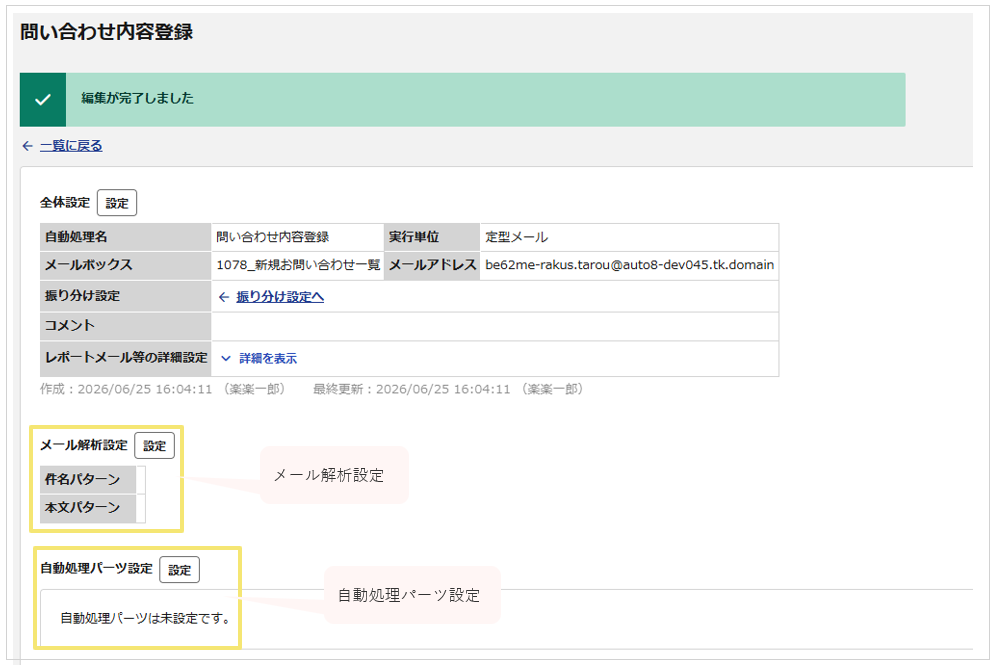Click 設定 button next to 自動処理パーツ設定

[x=180, y=570]
